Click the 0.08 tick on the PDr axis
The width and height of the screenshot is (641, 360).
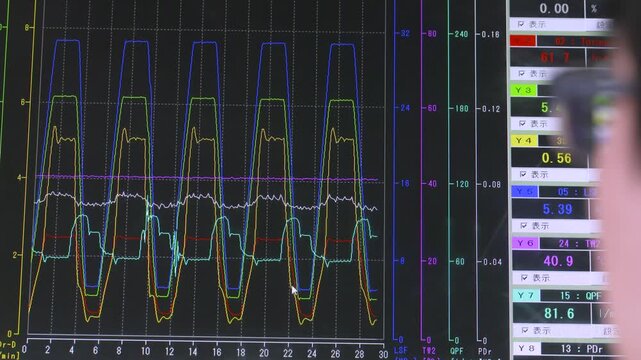pyautogui.click(x=491, y=184)
